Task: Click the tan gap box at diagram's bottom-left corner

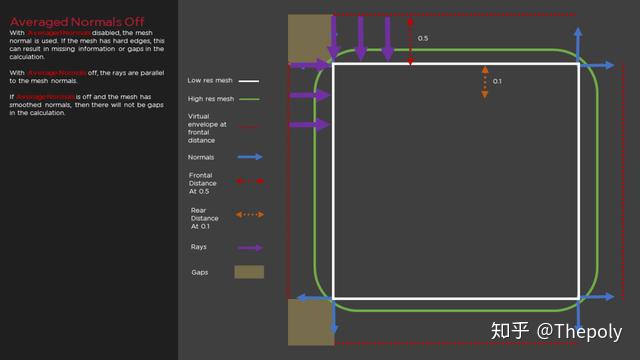Action: (311, 322)
